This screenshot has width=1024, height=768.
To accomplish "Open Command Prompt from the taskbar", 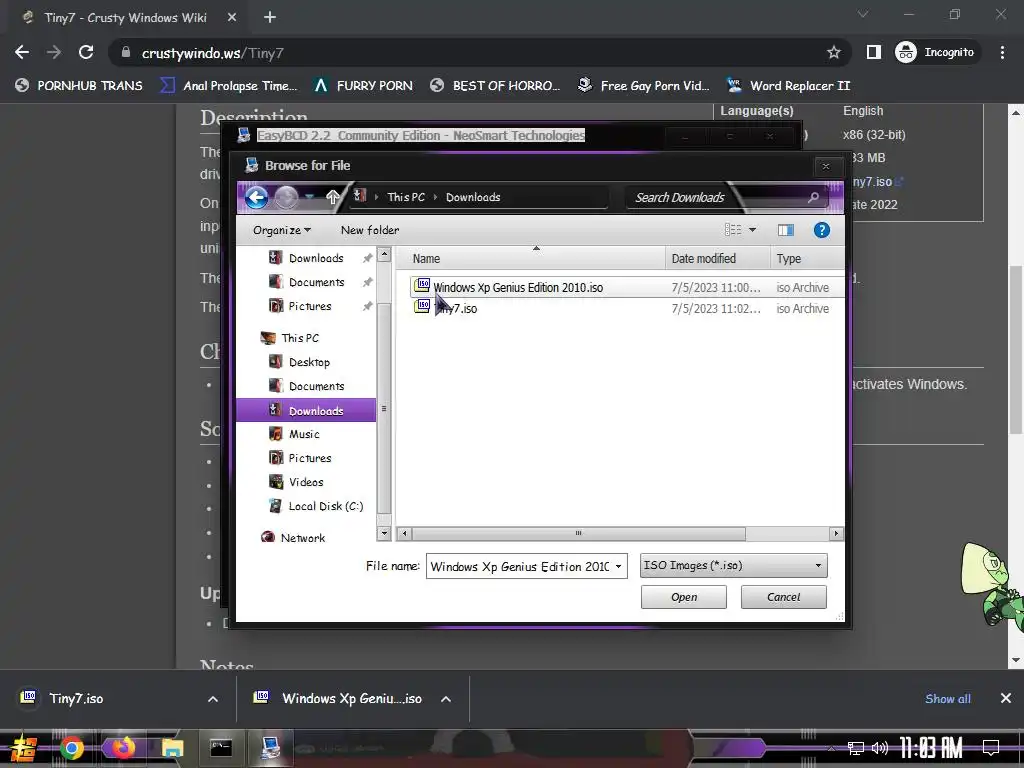I will pyautogui.click(x=221, y=748).
